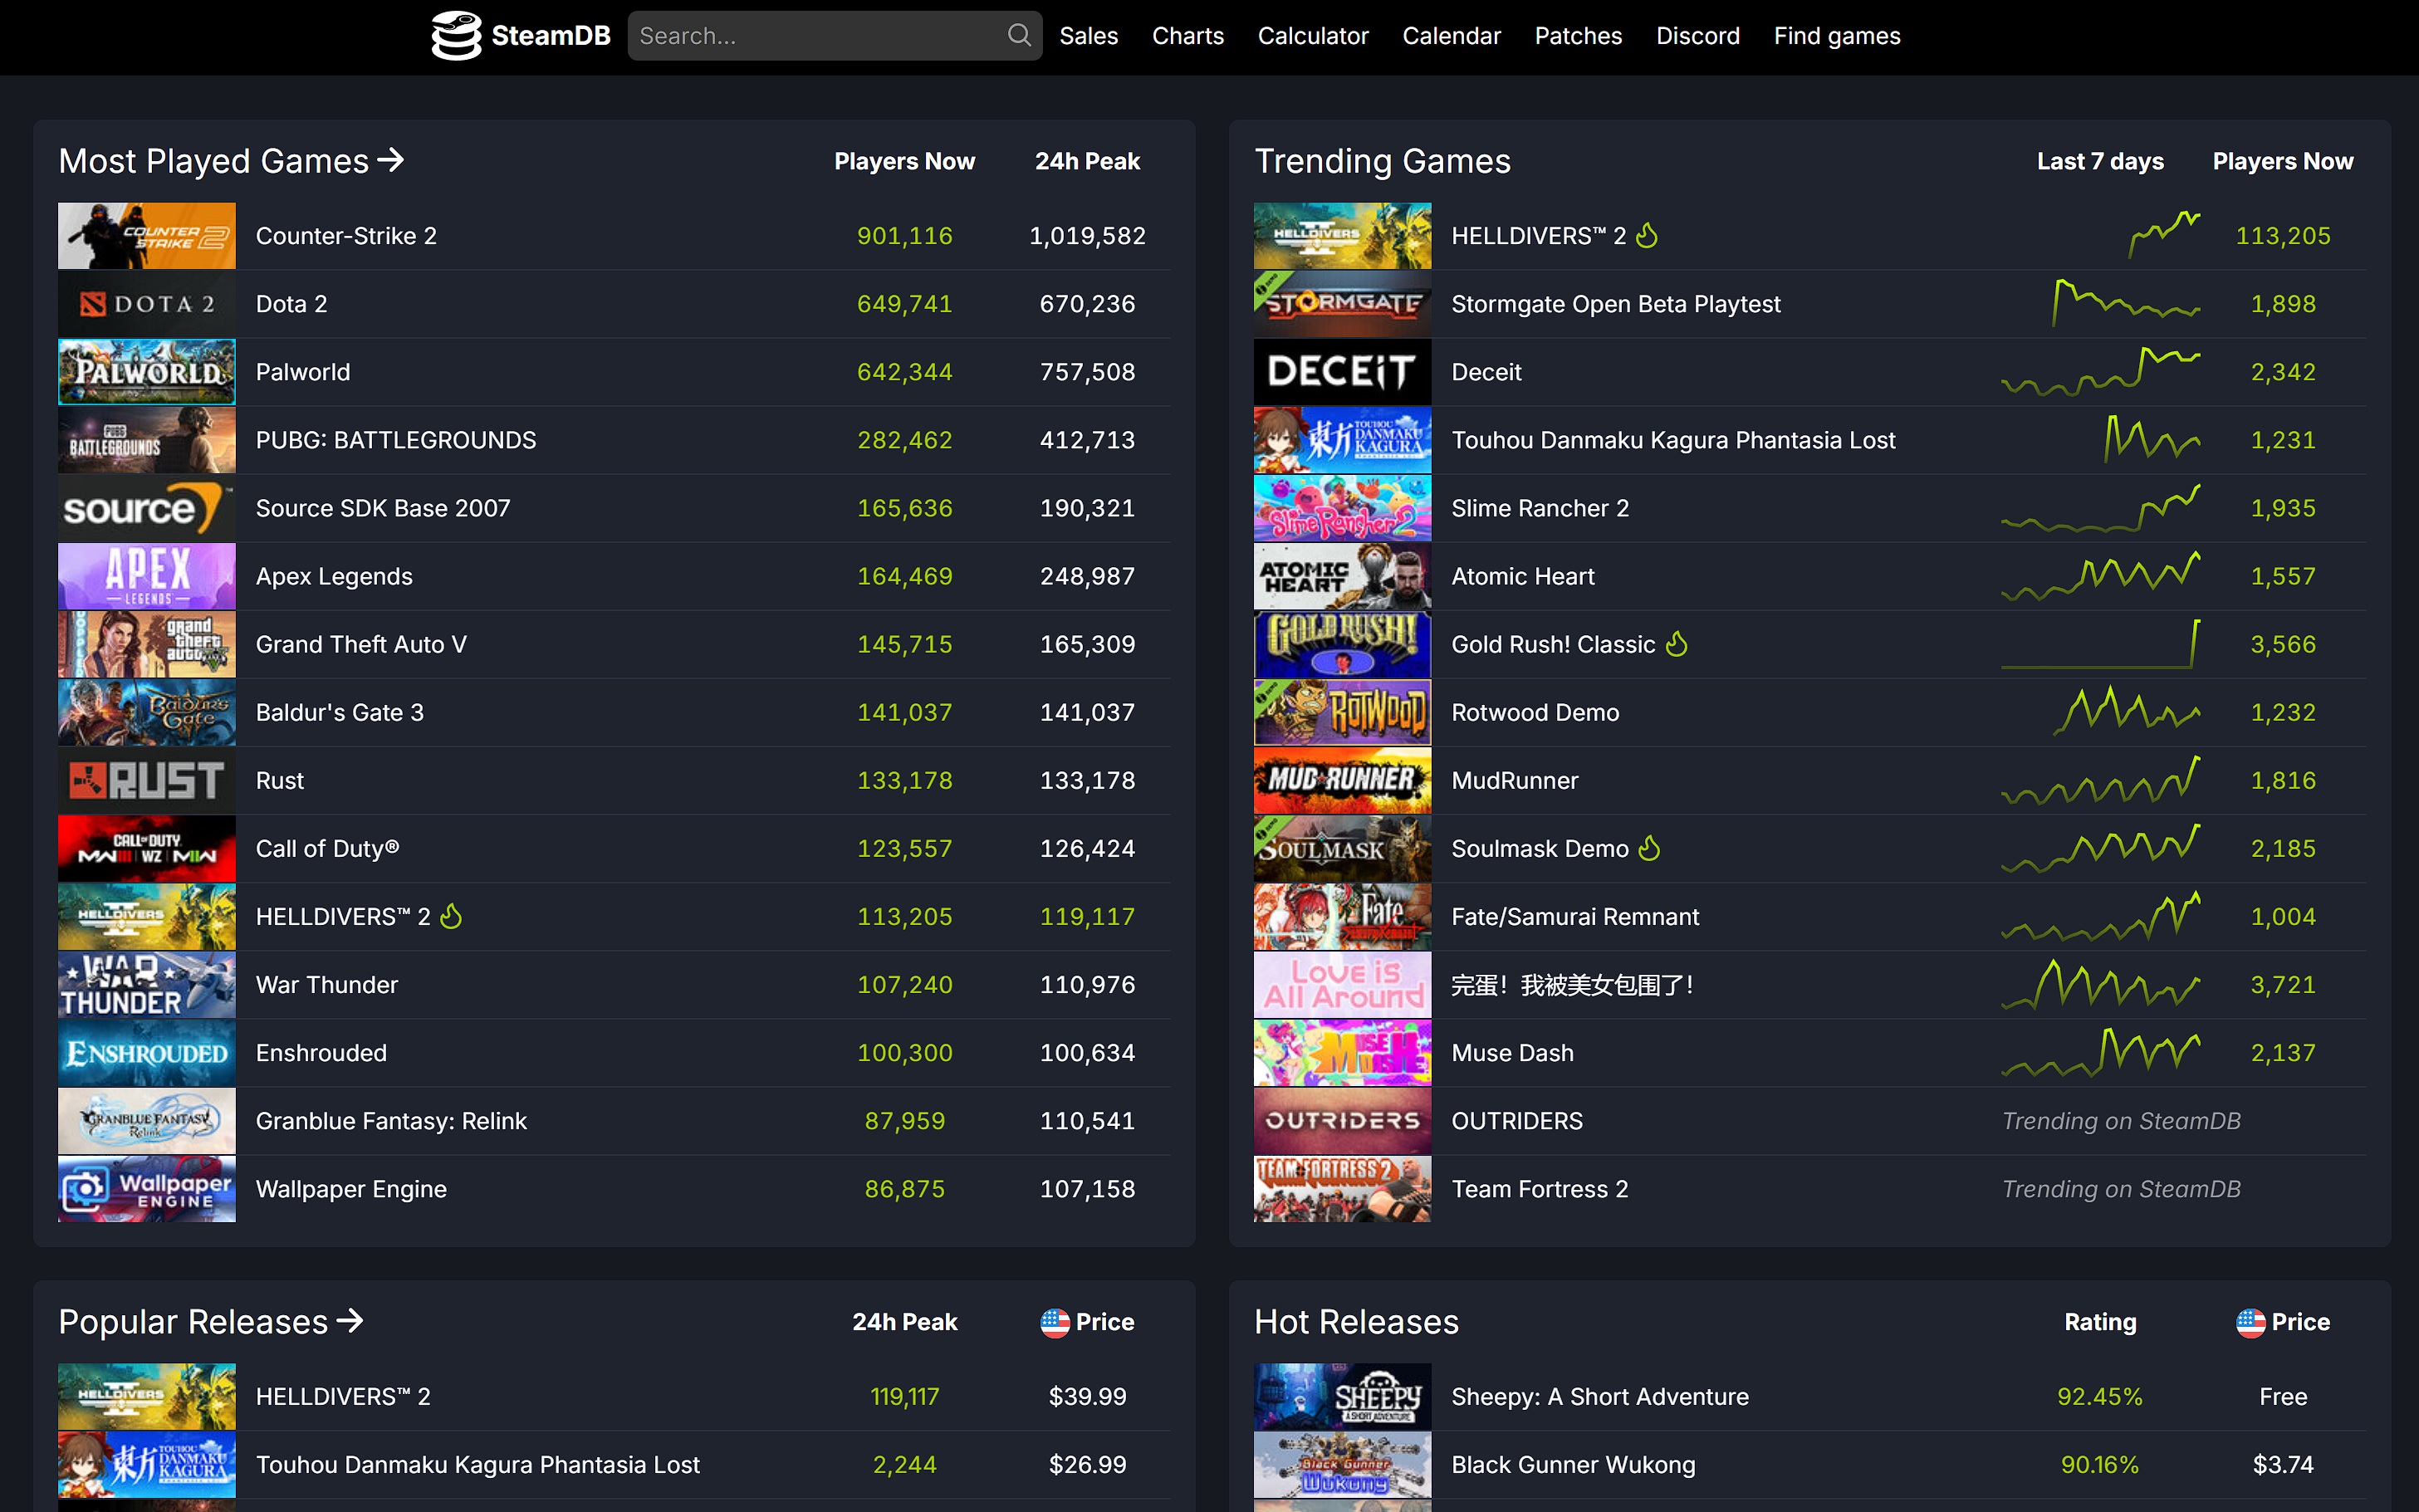Open the Charts page
Image resolution: width=2419 pixels, height=1512 pixels.
[x=1187, y=36]
